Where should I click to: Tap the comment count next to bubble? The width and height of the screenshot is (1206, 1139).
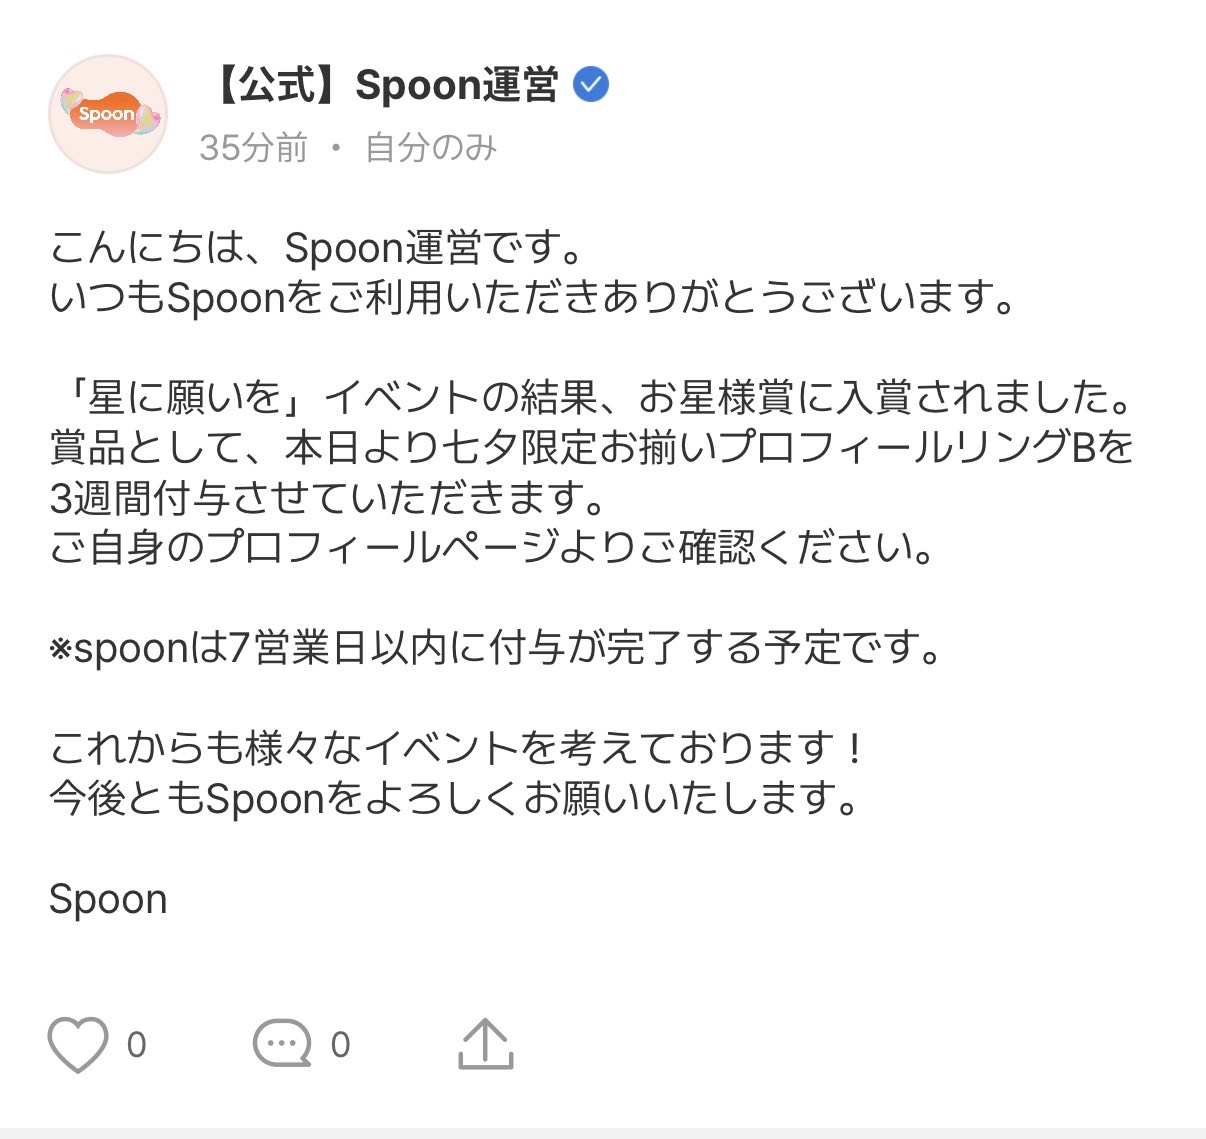341,1045
